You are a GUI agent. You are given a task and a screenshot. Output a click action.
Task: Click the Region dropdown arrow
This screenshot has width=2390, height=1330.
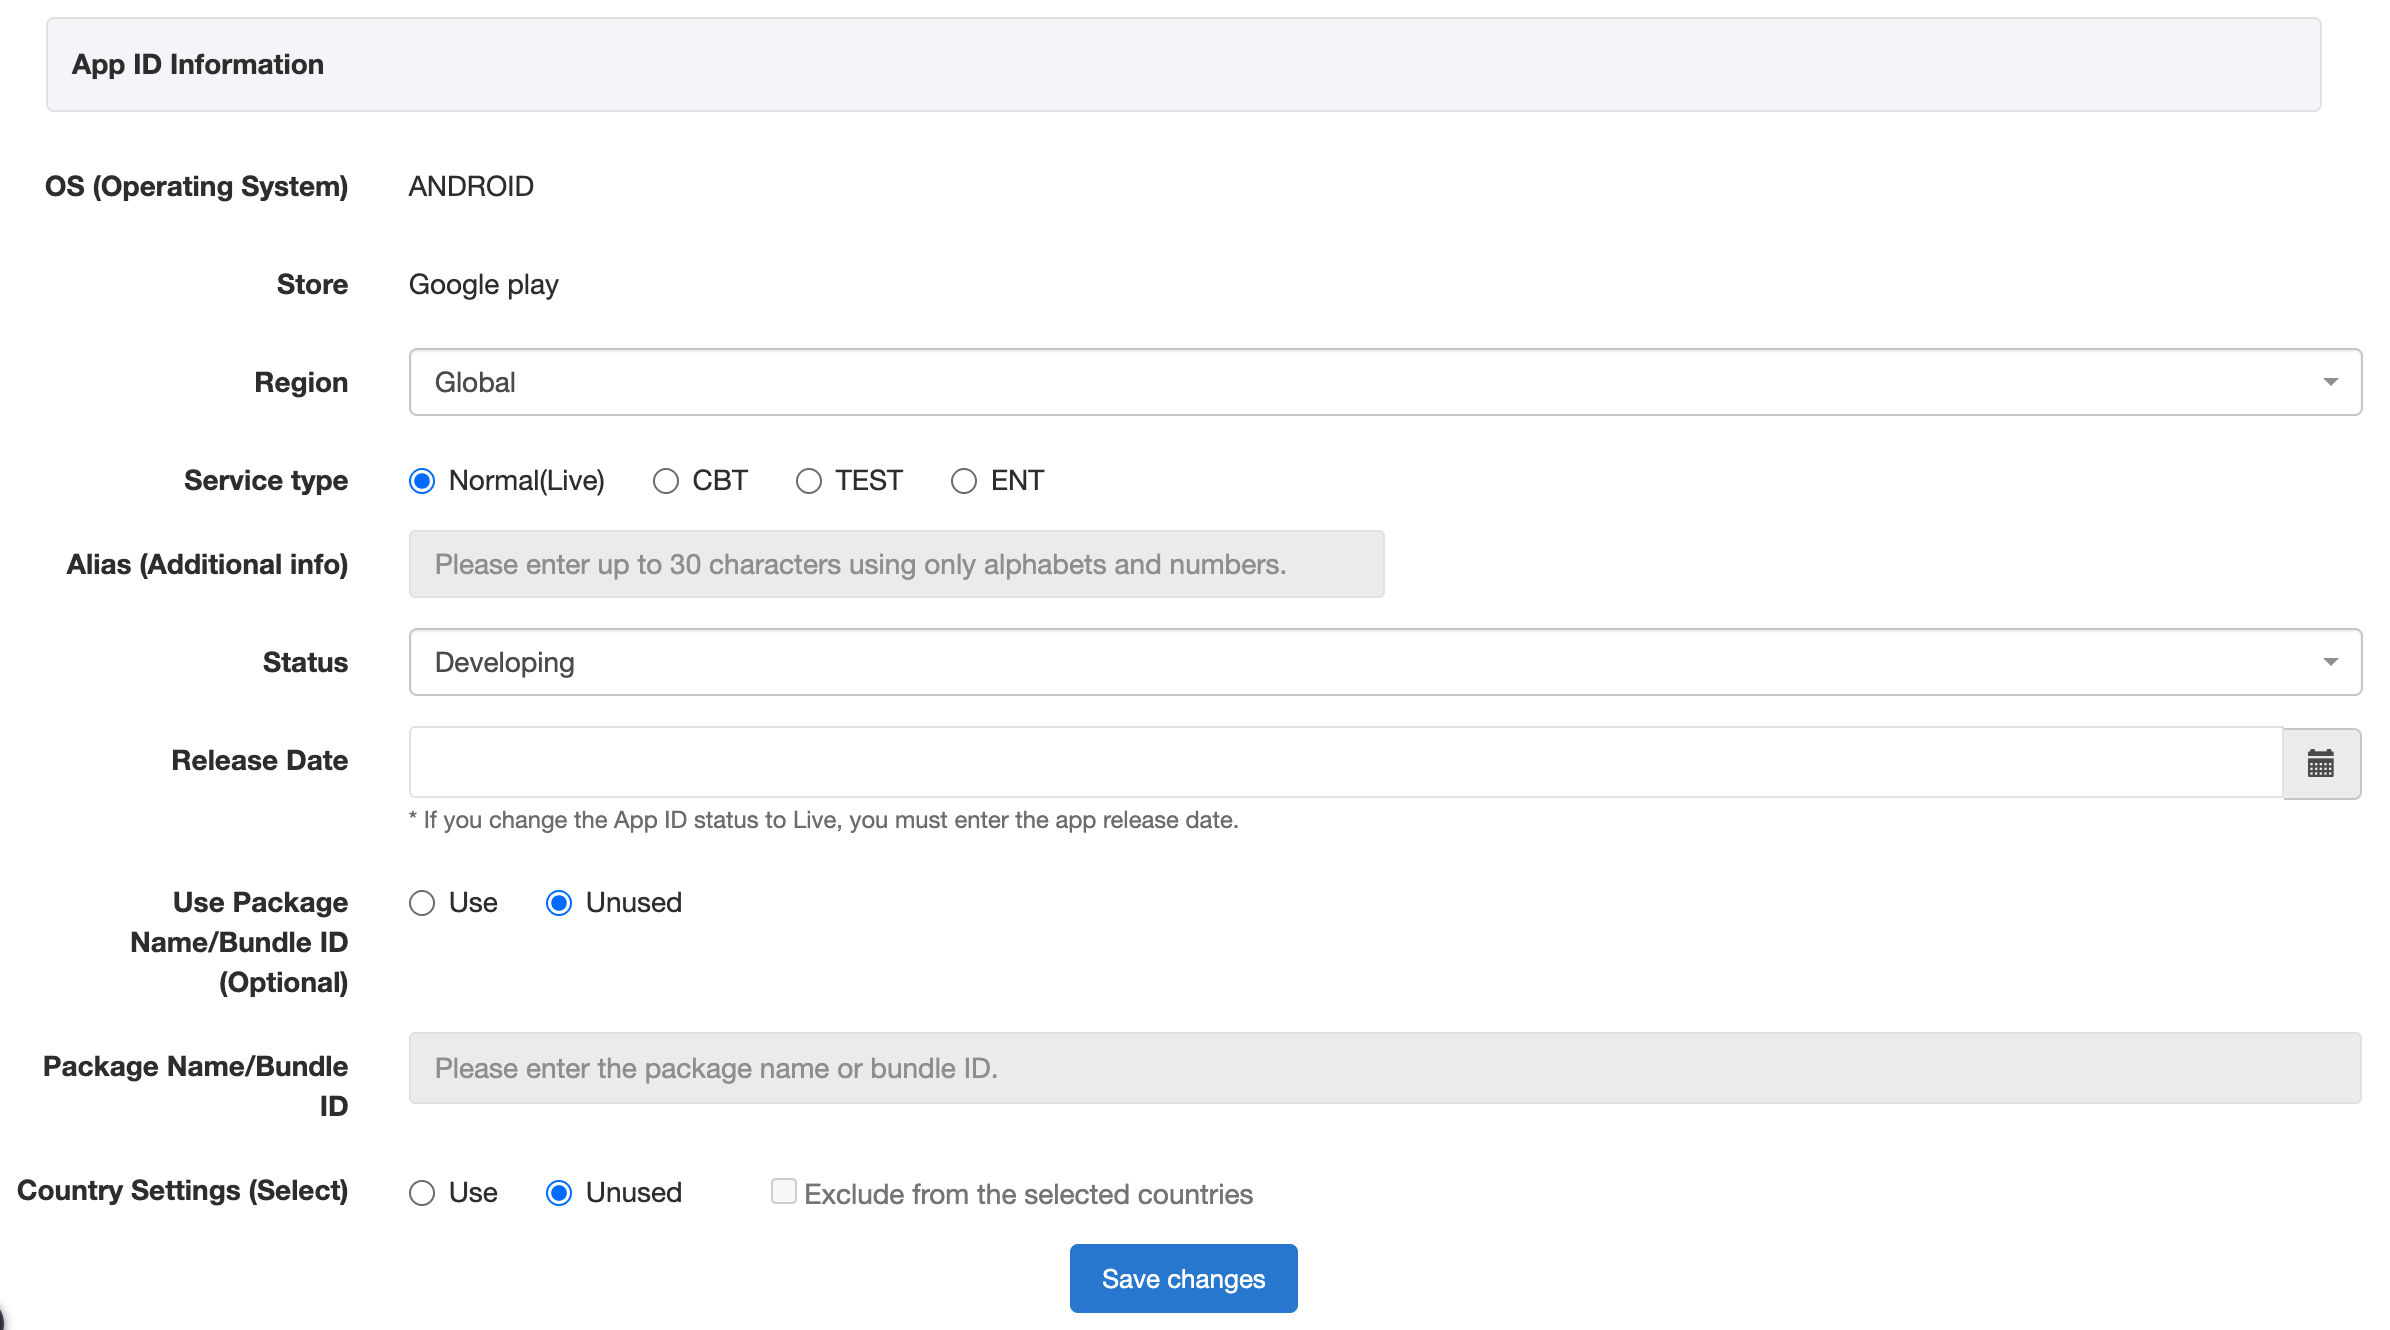[x=2330, y=382]
